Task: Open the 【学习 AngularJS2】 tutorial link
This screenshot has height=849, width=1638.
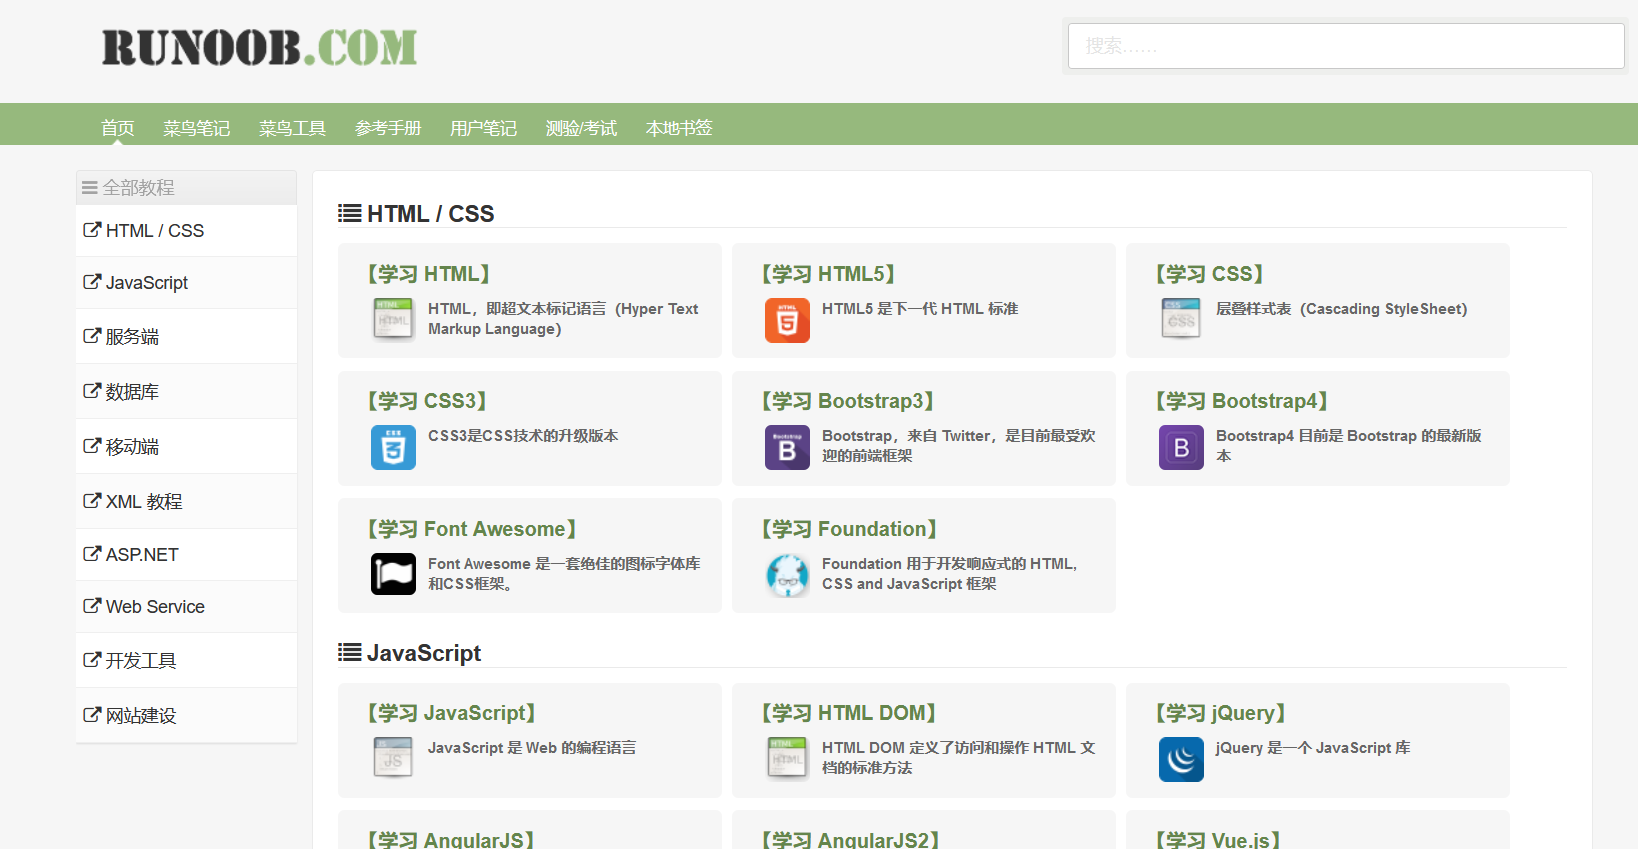Action: [x=851, y=839]
